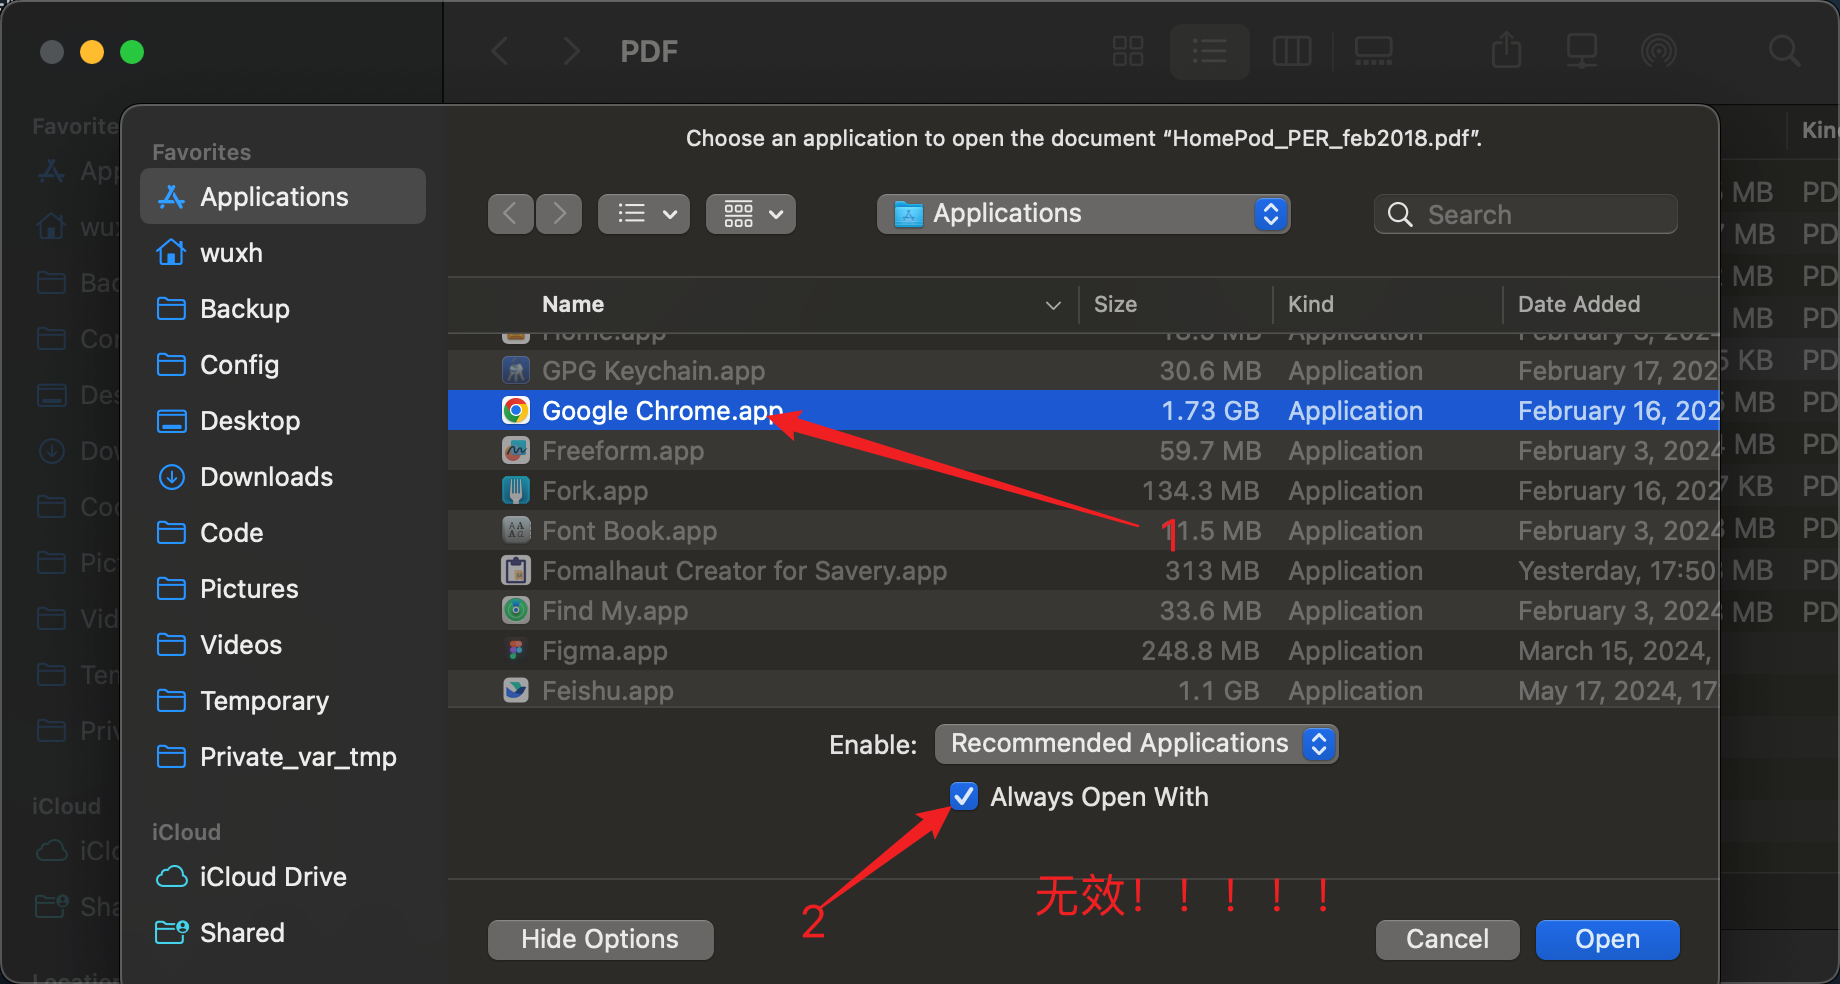The width and height of the screenshot is (1840, 984).
Task: Click Cancel to dismiss the dialog
Action: [1447, 939]
